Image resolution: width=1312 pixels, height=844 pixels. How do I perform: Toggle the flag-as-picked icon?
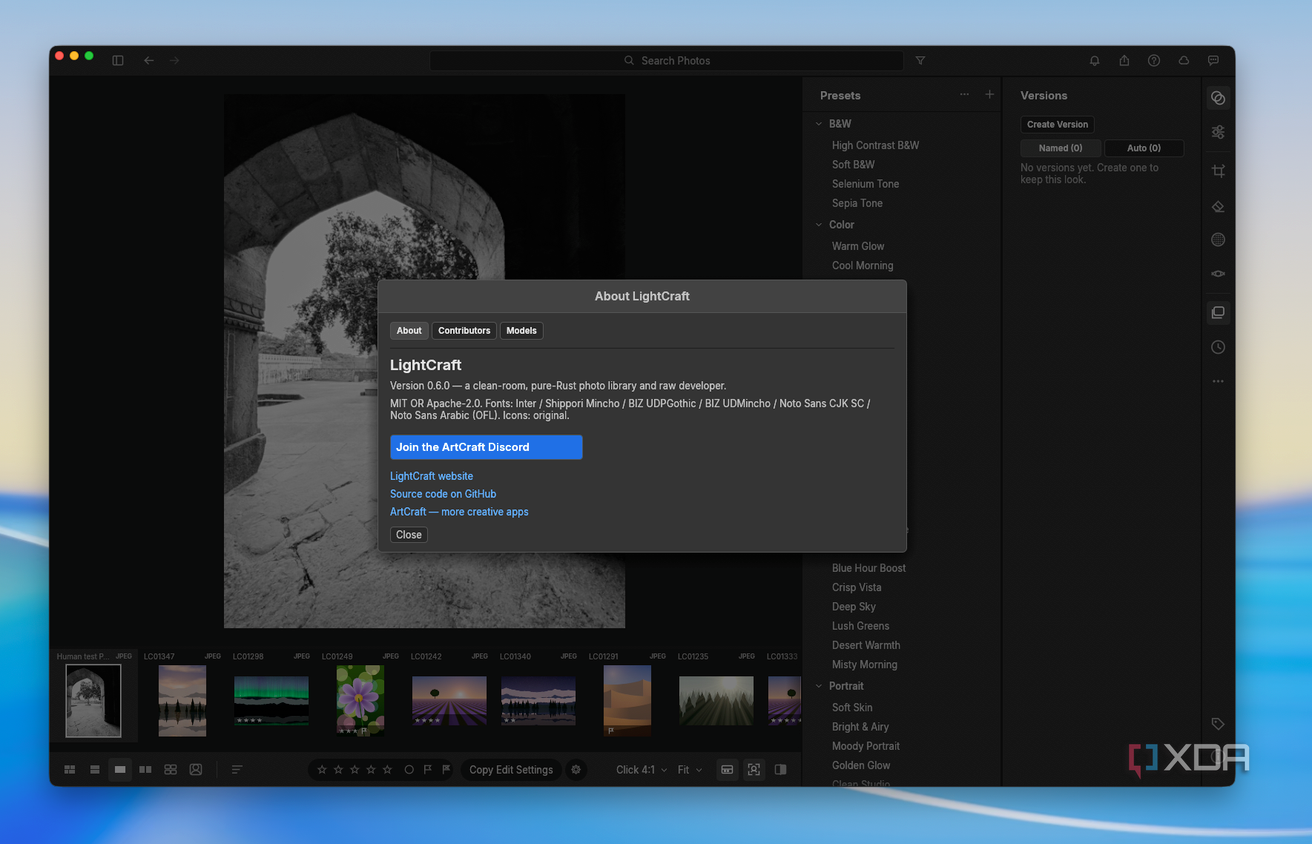pyautogui.click(x=427, y=770)
